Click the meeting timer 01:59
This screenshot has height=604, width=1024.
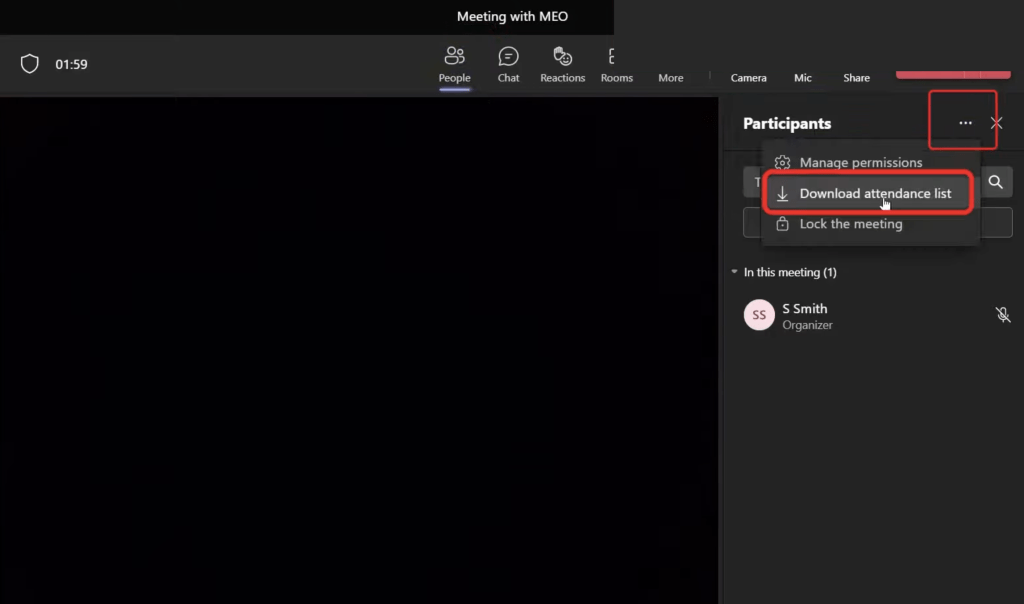click(71, 64)
